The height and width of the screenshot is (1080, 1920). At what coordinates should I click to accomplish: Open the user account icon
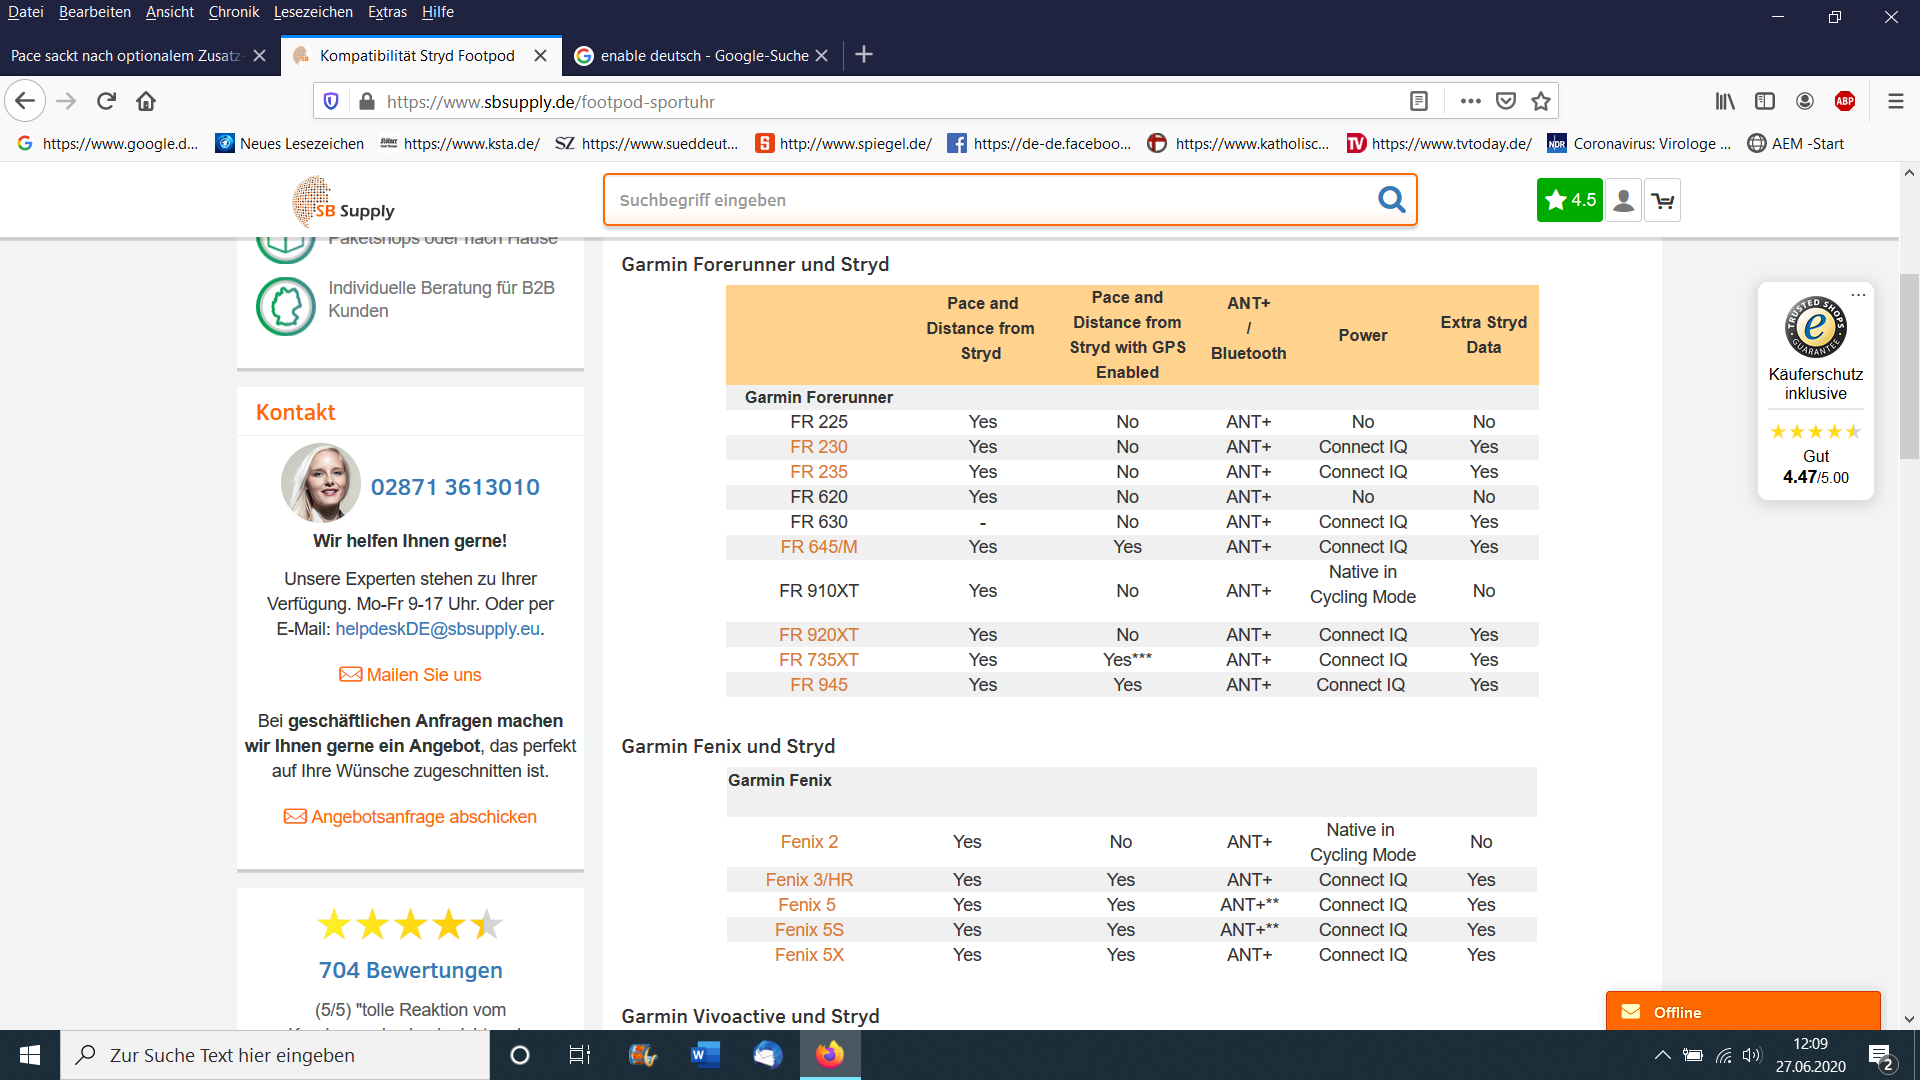[x=1624, y=201]
